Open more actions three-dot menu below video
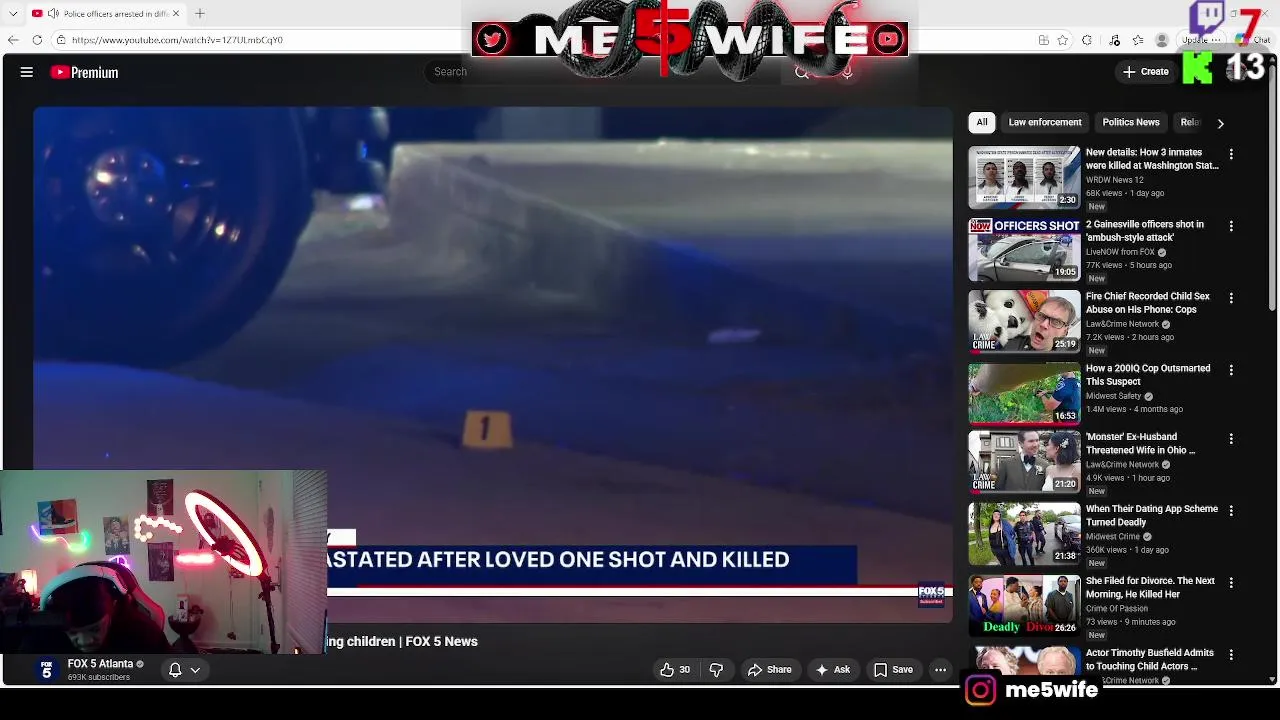 (x=940, y=670)
